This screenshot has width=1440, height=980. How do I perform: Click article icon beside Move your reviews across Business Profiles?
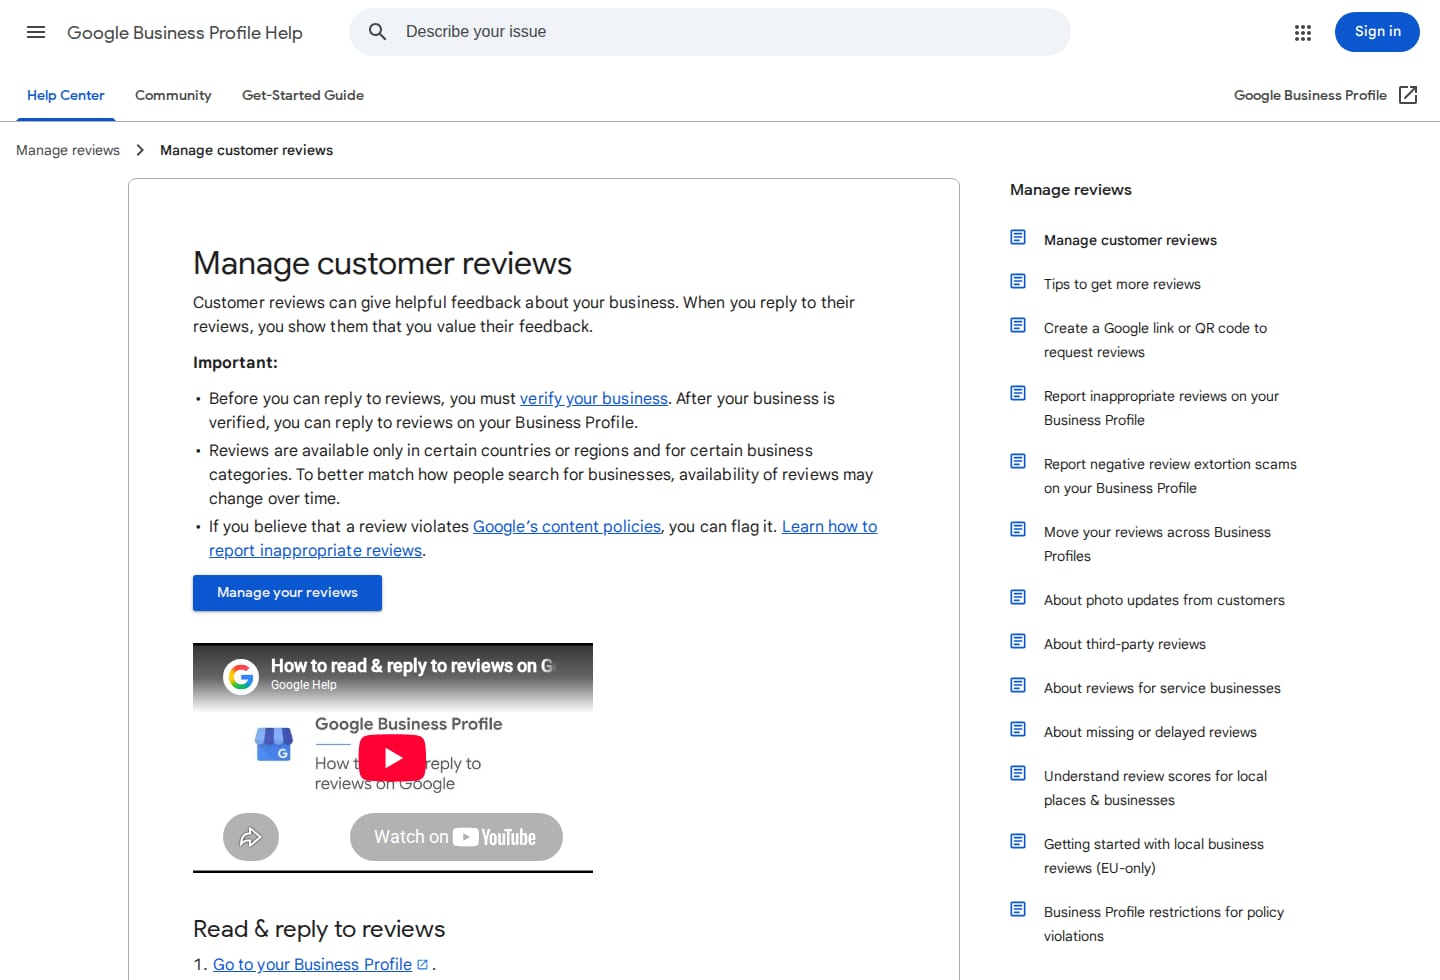pyautogui.click(x=1018, y=530)
